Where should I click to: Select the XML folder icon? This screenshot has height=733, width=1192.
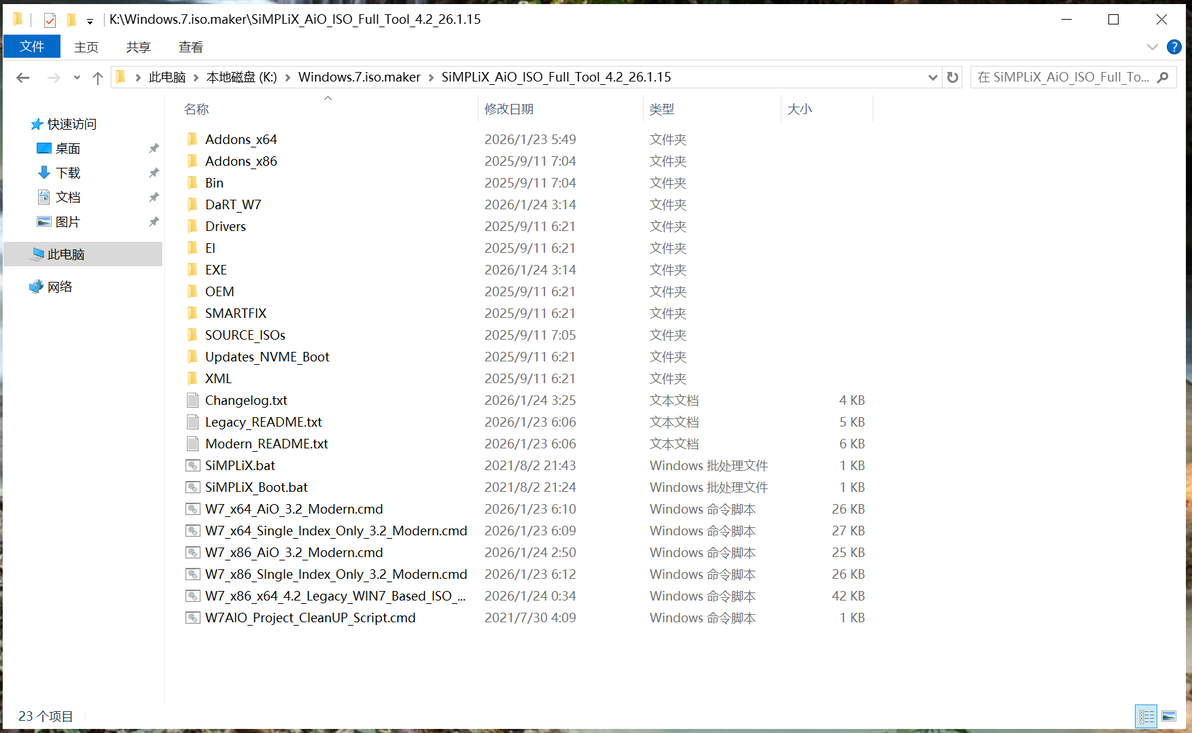(192, 379)
